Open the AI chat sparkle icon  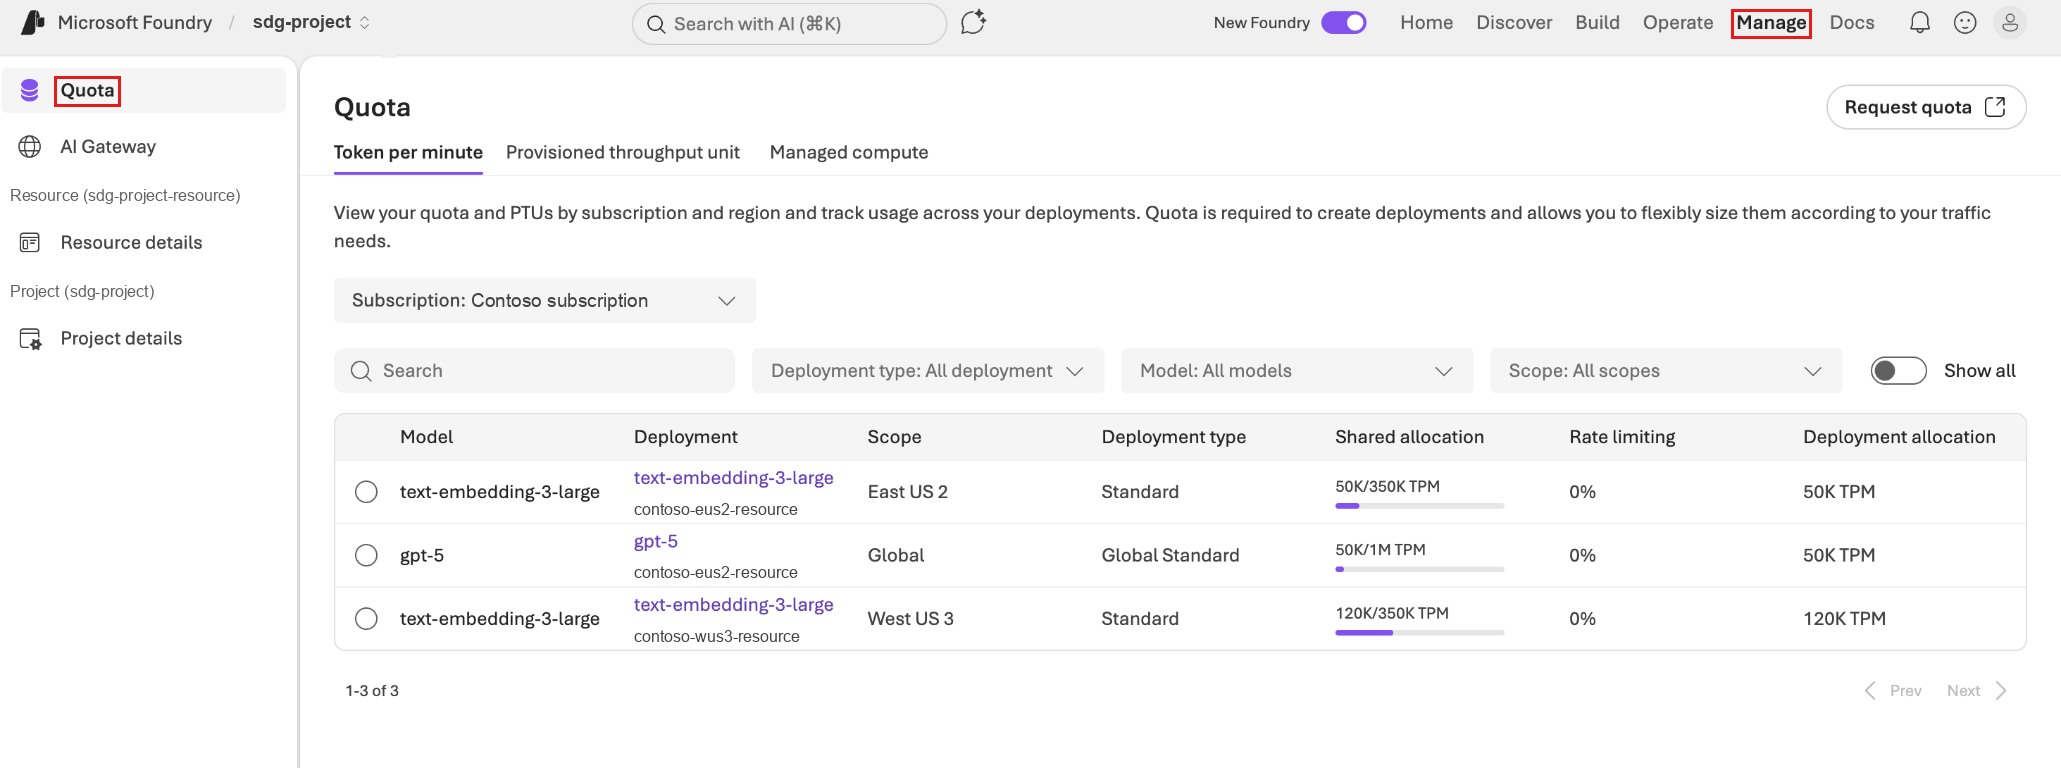(973, 22)
